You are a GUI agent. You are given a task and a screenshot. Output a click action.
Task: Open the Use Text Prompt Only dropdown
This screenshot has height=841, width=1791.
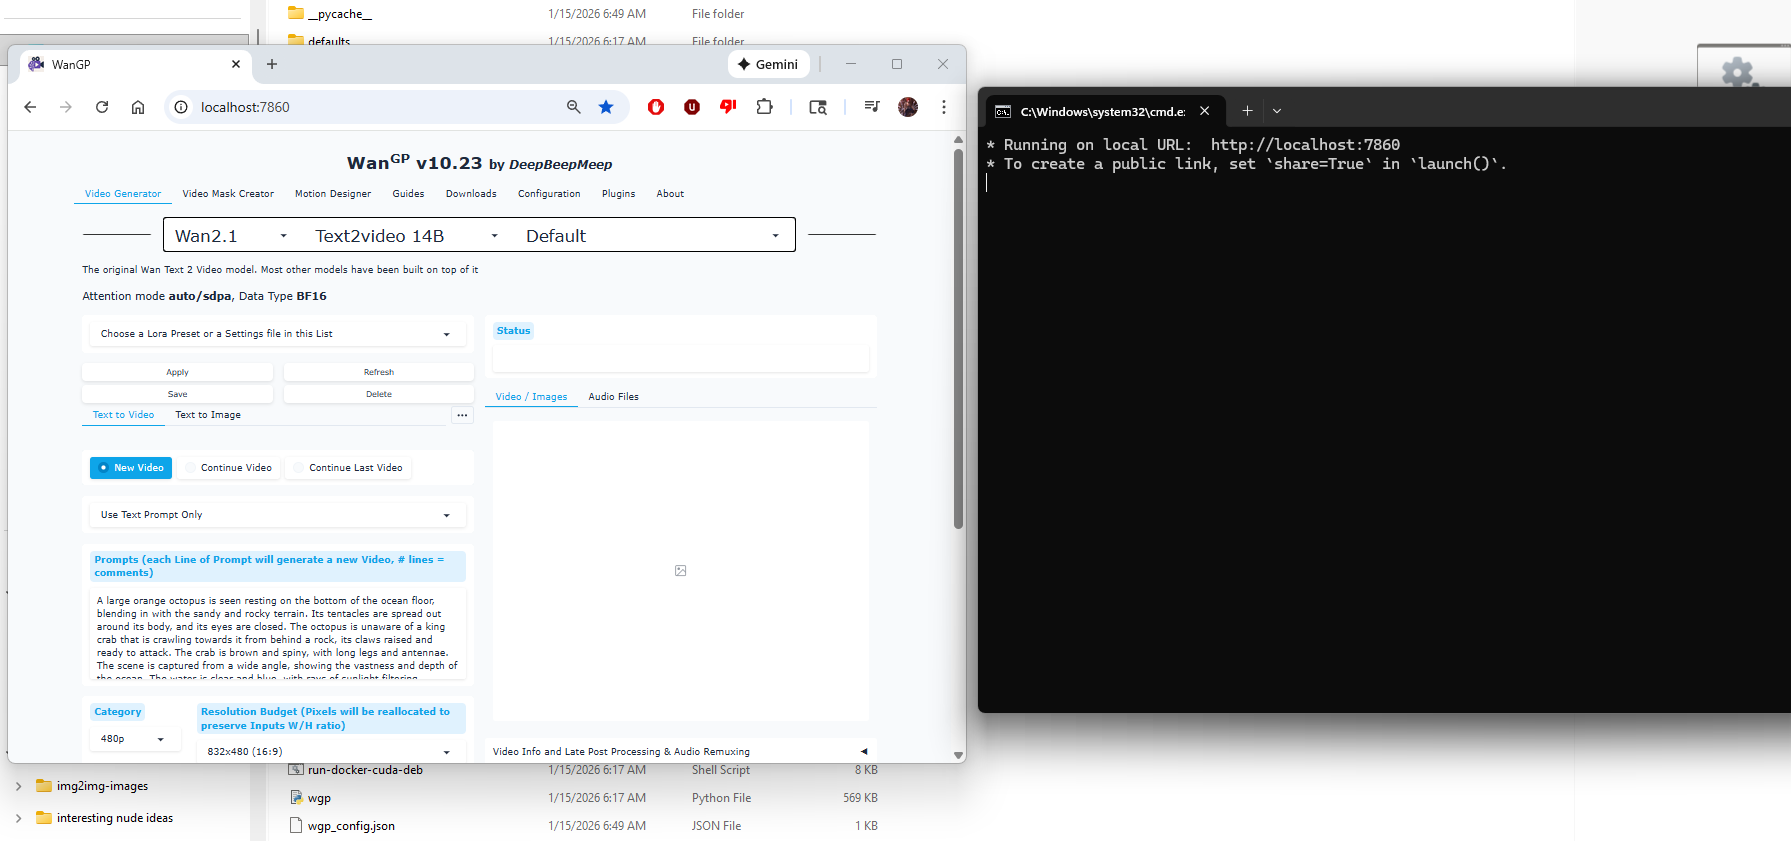[277, 515]
